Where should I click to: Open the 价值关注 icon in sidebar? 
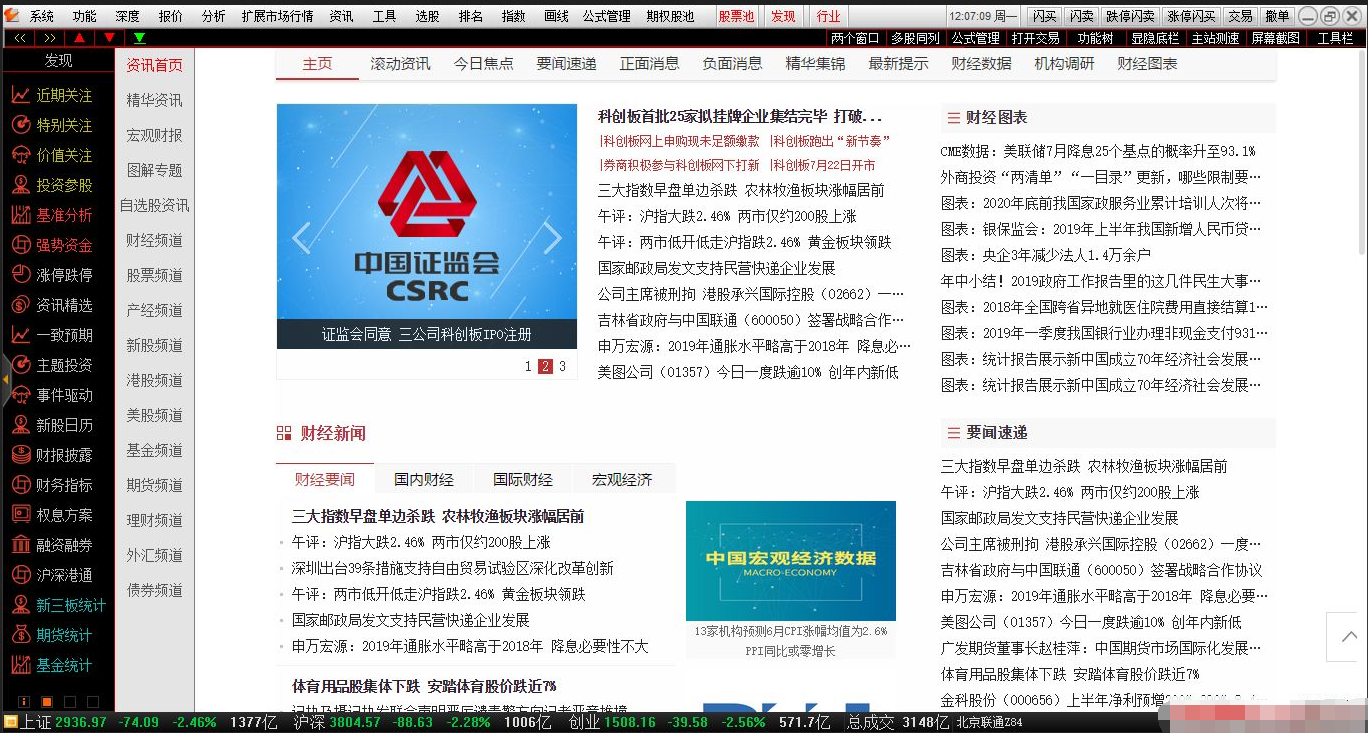20,155
